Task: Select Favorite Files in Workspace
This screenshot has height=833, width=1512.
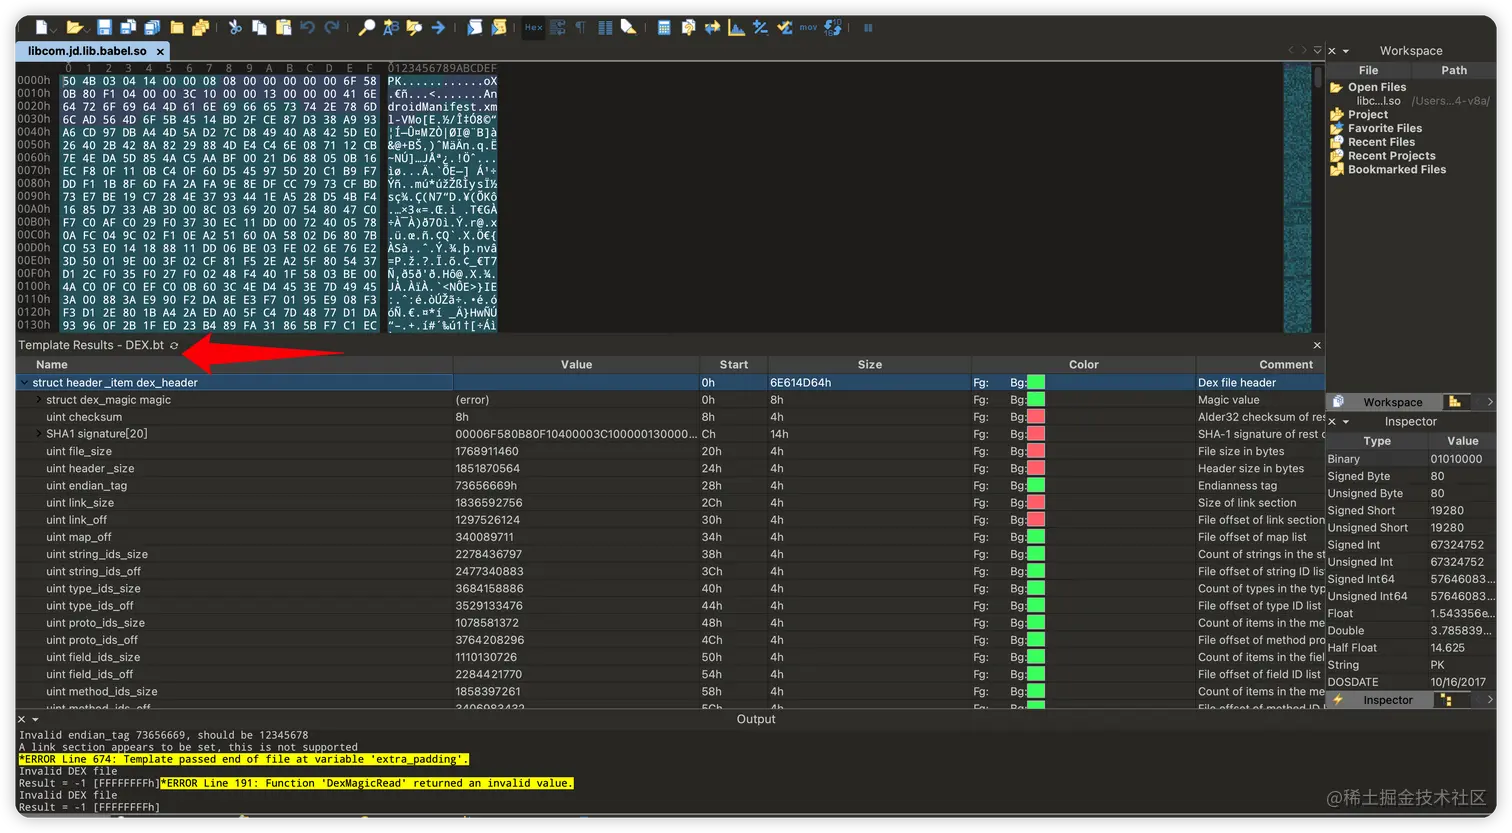Action: pos(1384,128)
